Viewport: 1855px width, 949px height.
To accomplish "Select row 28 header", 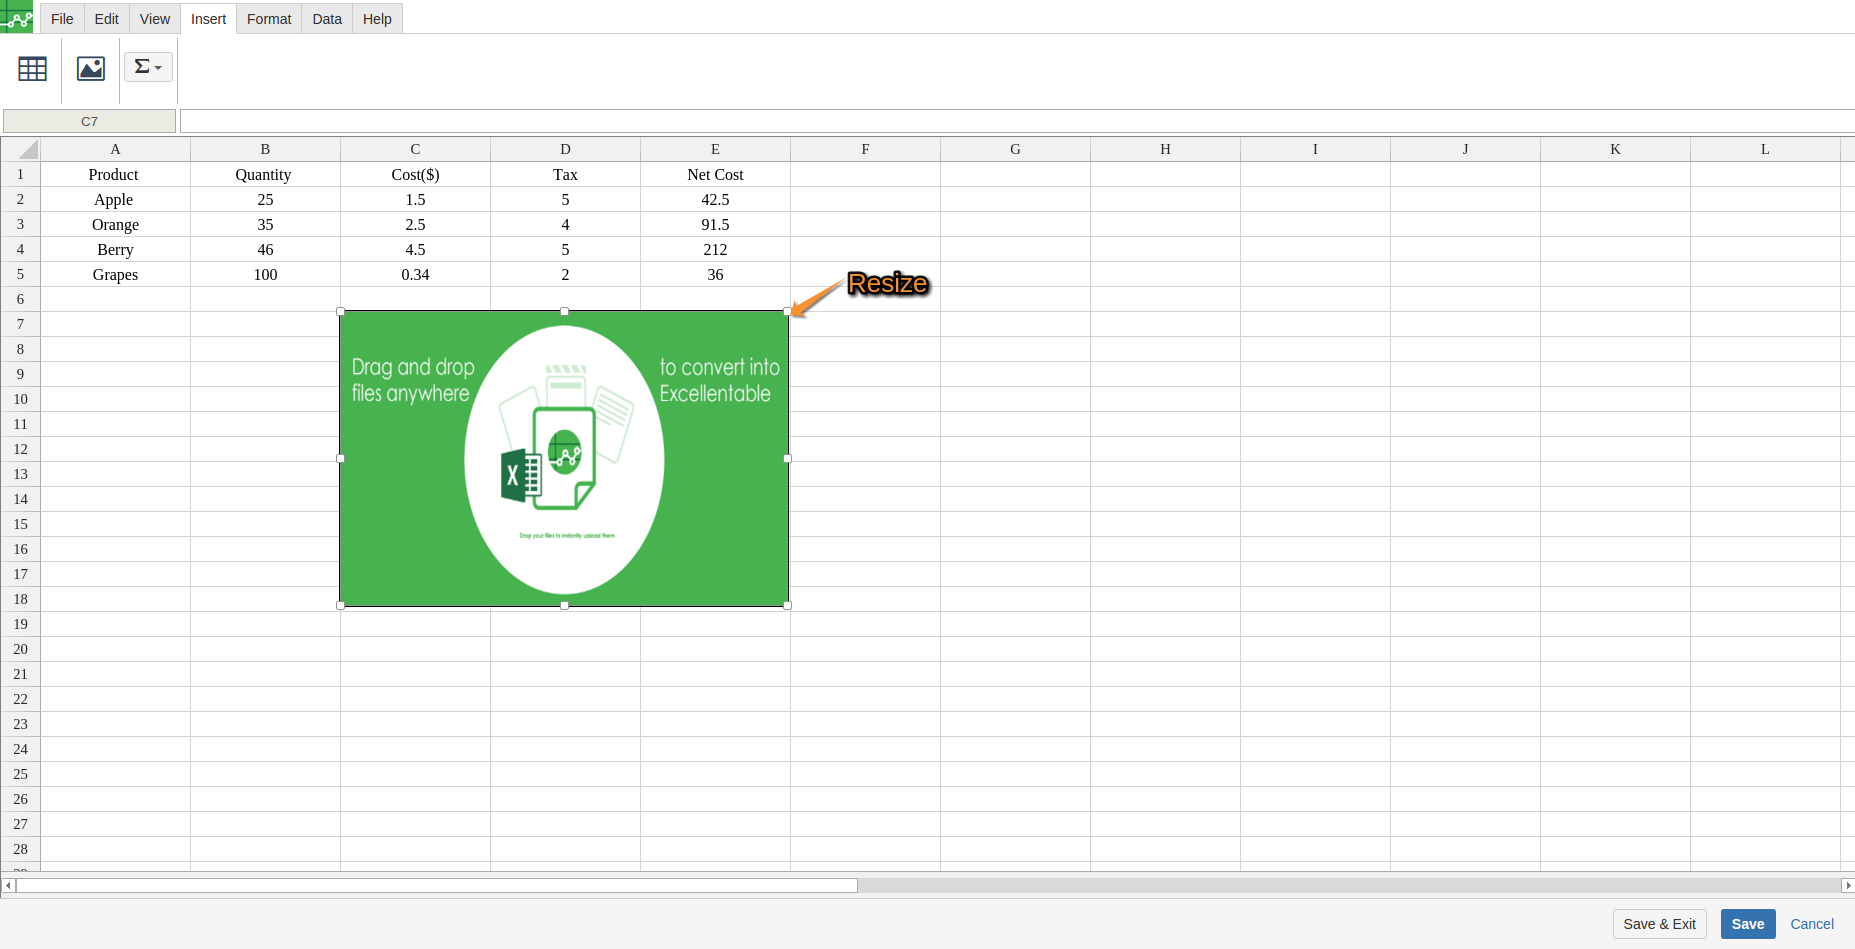I will point(20,849).
